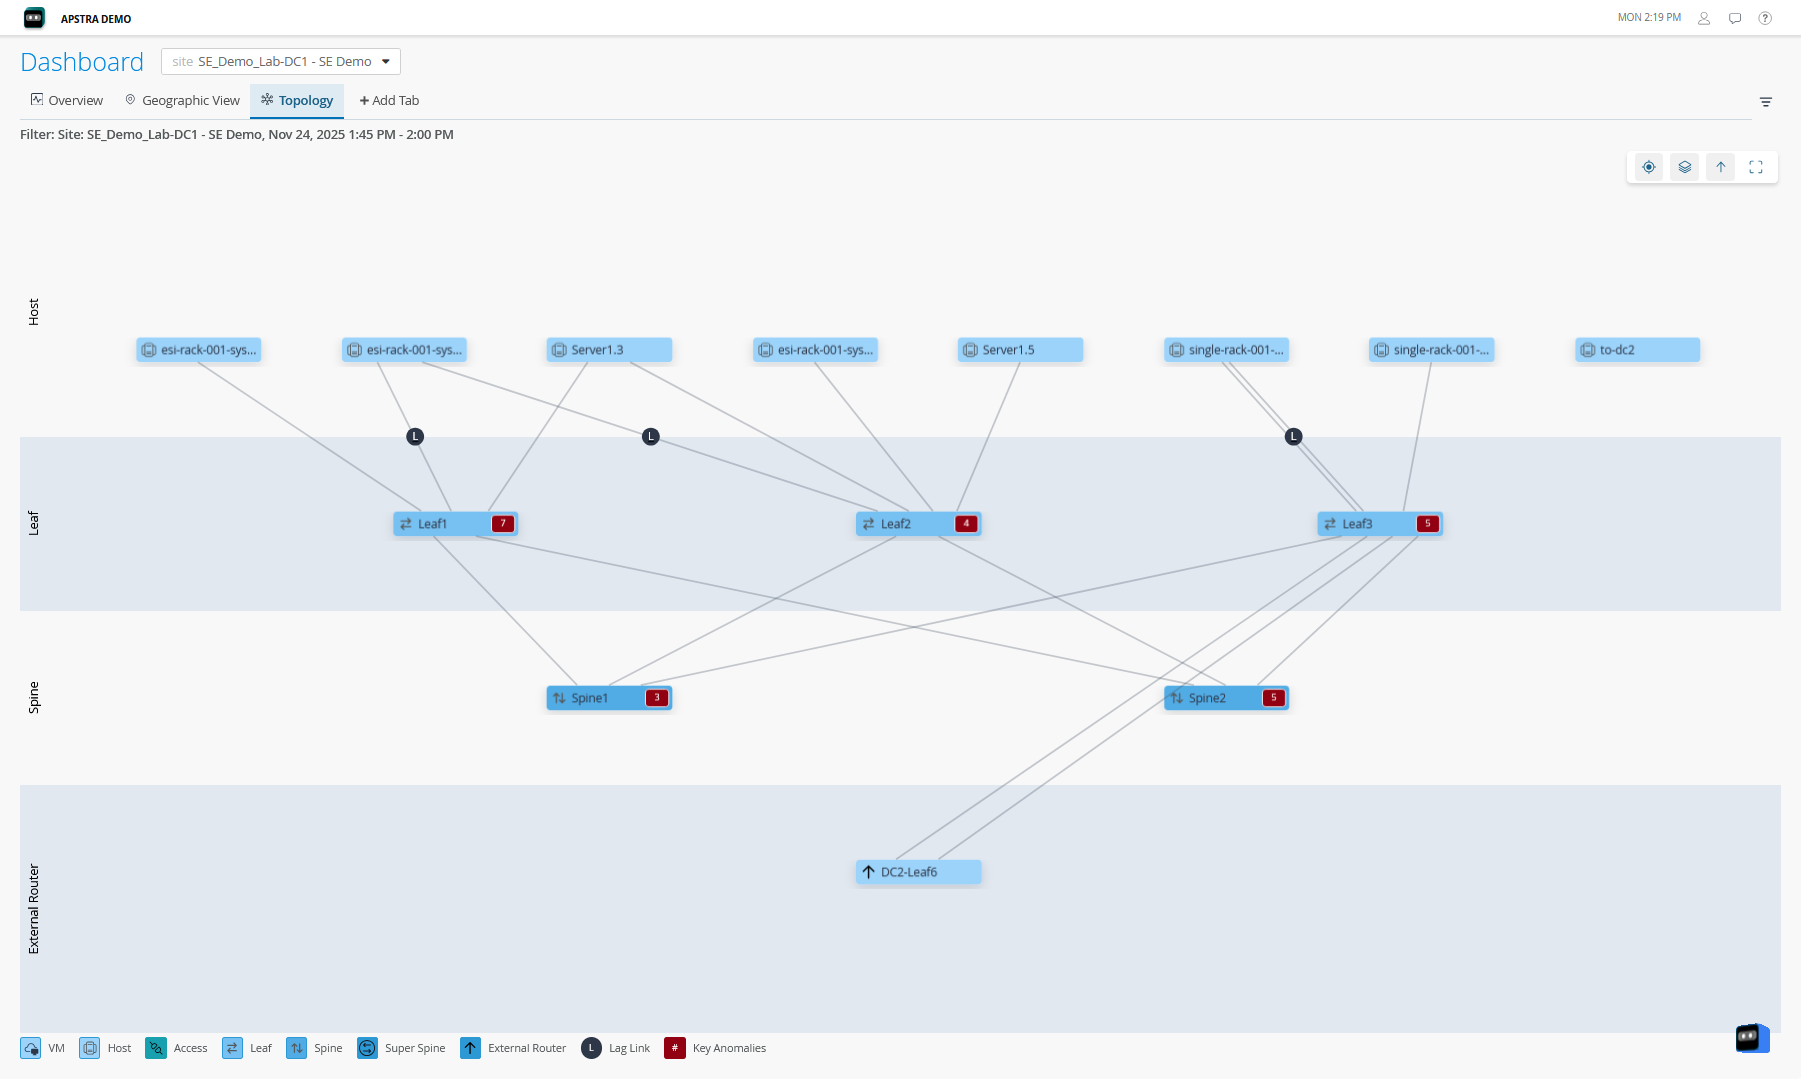Open the help question mark

click(x=1765, y=17)
